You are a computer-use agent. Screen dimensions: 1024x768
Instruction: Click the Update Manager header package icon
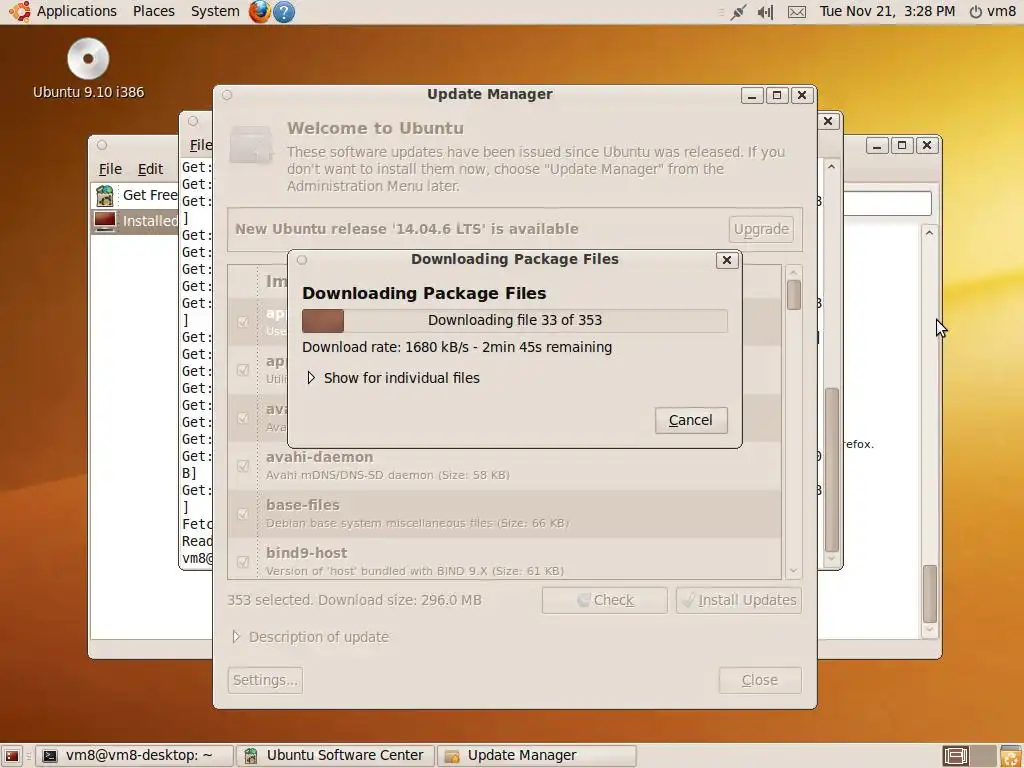click(251, 145)
